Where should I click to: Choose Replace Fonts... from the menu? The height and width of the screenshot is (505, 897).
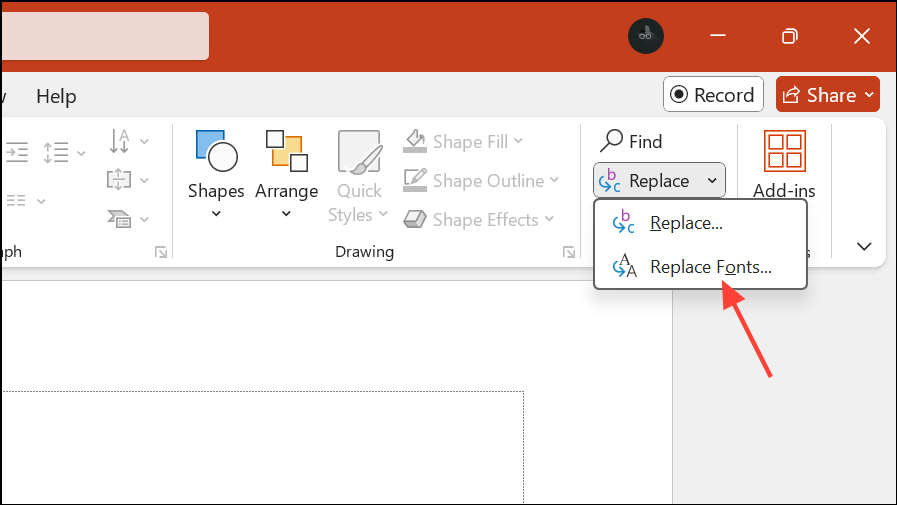(710, 267)
